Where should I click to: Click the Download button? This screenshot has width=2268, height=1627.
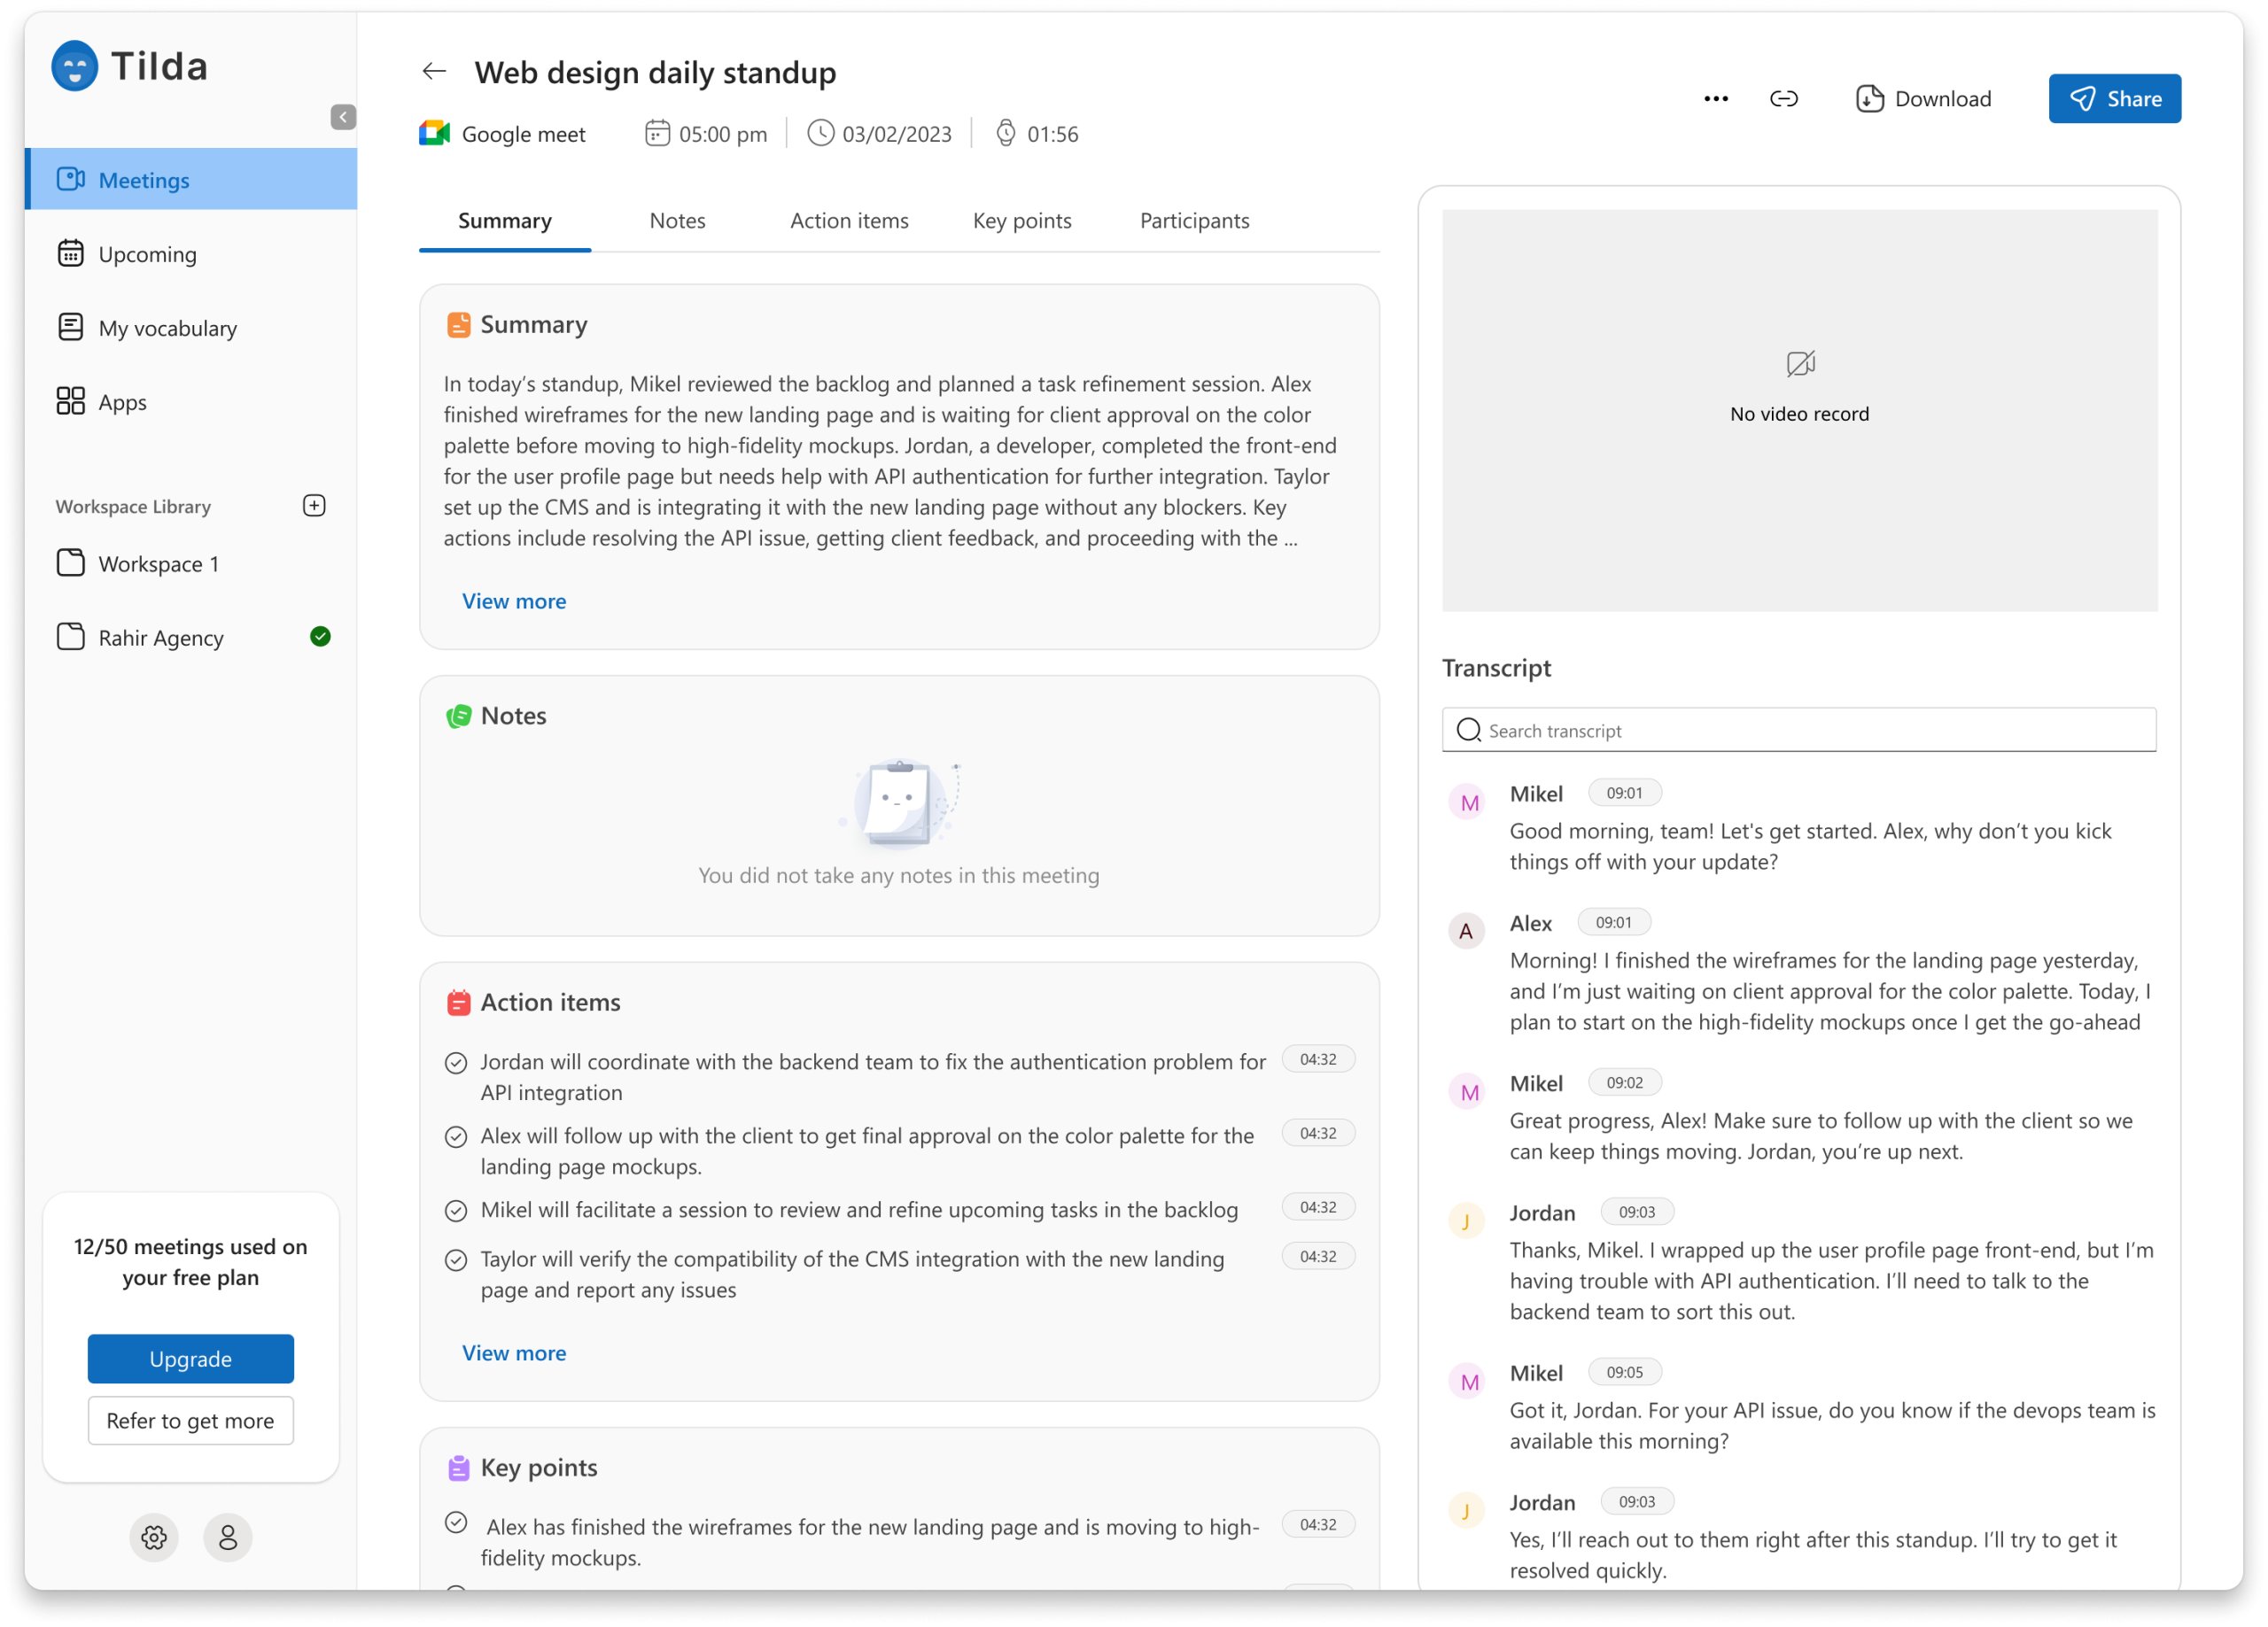tap(1923, 99)
